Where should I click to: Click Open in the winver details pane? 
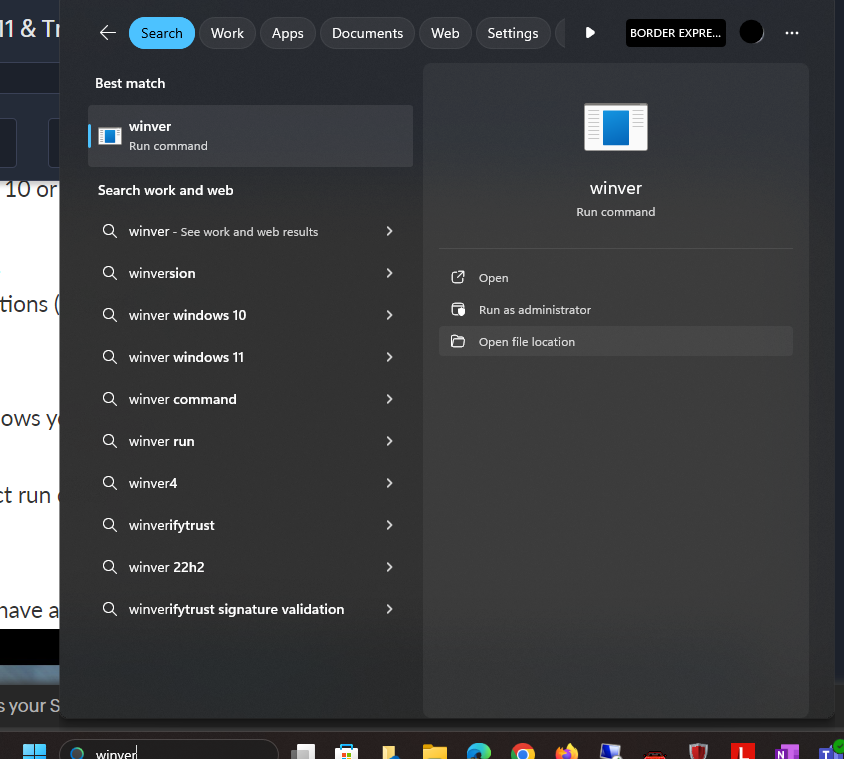[x=616, y=277]
